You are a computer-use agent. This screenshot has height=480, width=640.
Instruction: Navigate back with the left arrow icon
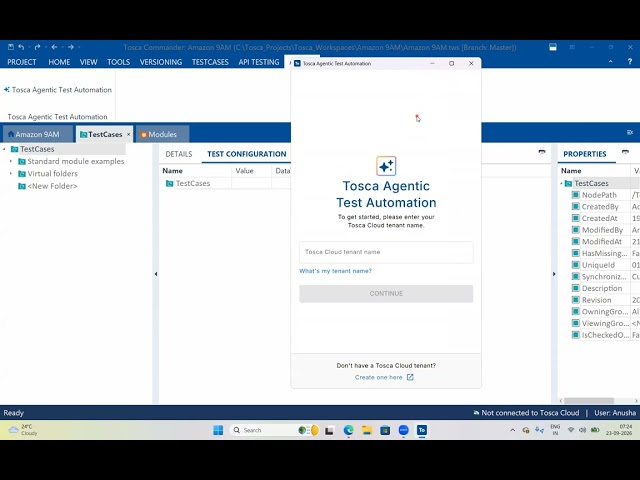[54, 47]
